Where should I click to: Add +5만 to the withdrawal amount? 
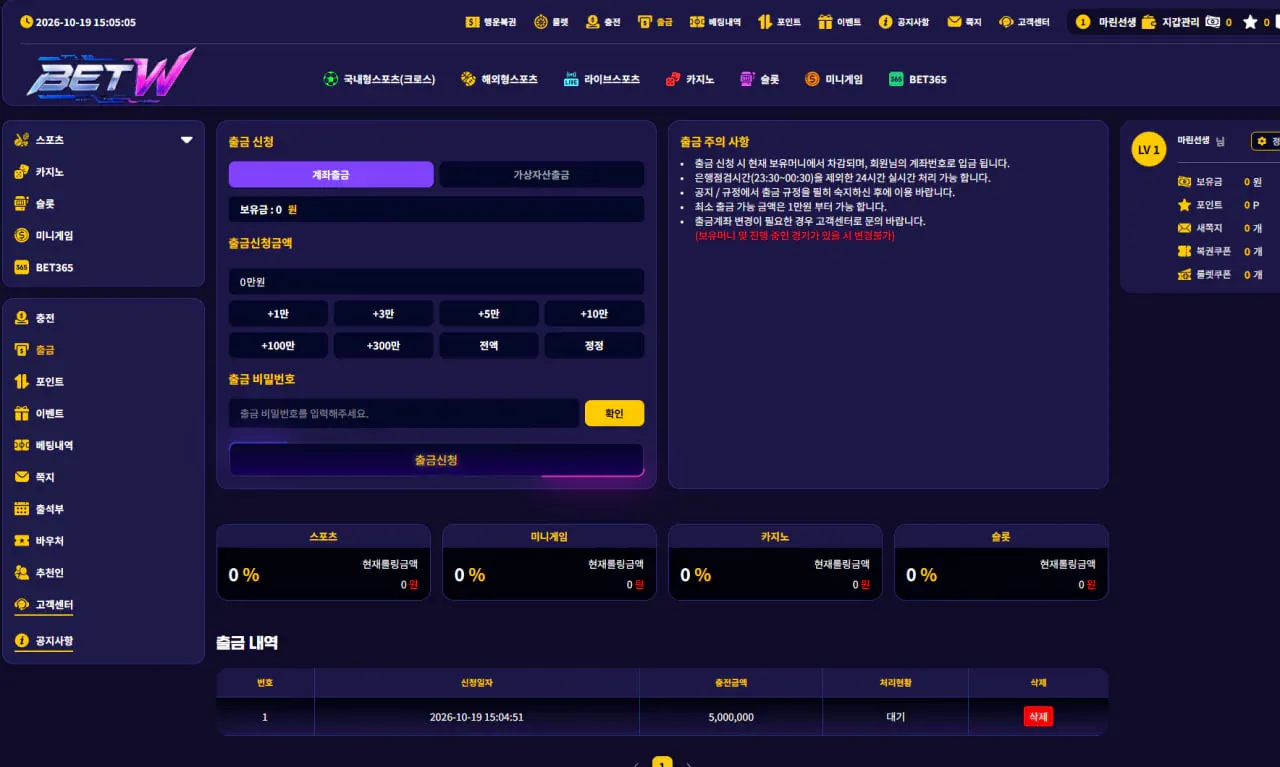[488, 314]
